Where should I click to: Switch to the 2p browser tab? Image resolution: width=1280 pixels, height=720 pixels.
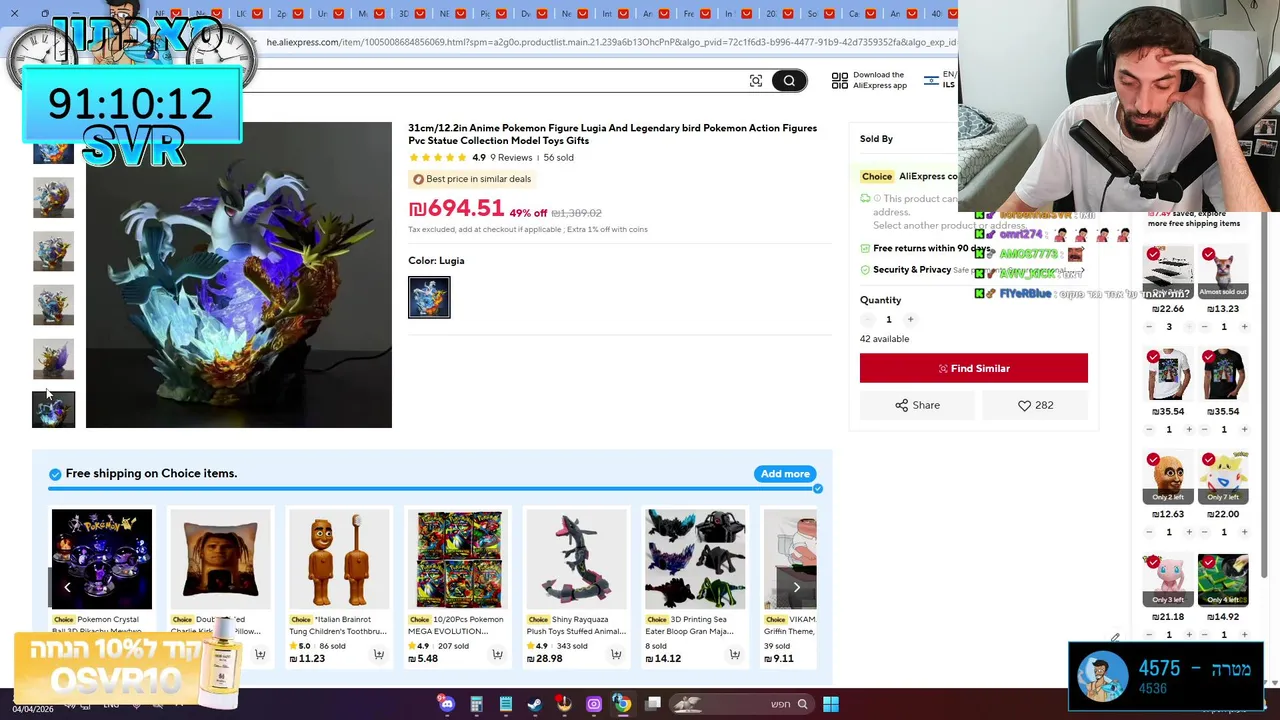tap(288, 14)
